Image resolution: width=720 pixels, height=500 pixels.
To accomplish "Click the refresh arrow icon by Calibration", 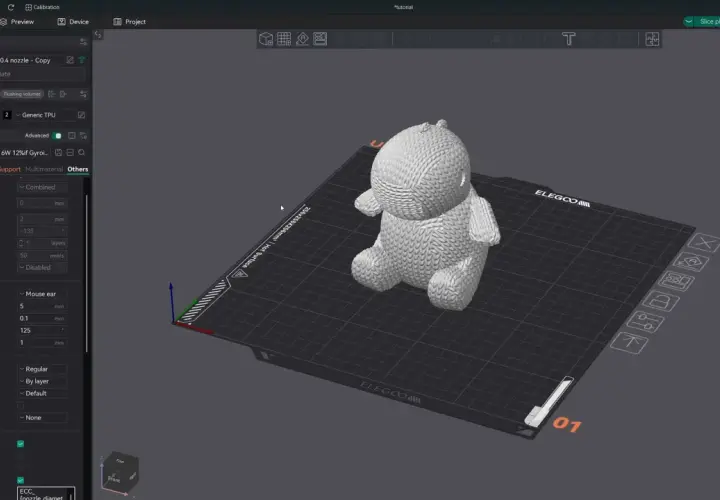I will pyautogui.click(x=11, y=7).
